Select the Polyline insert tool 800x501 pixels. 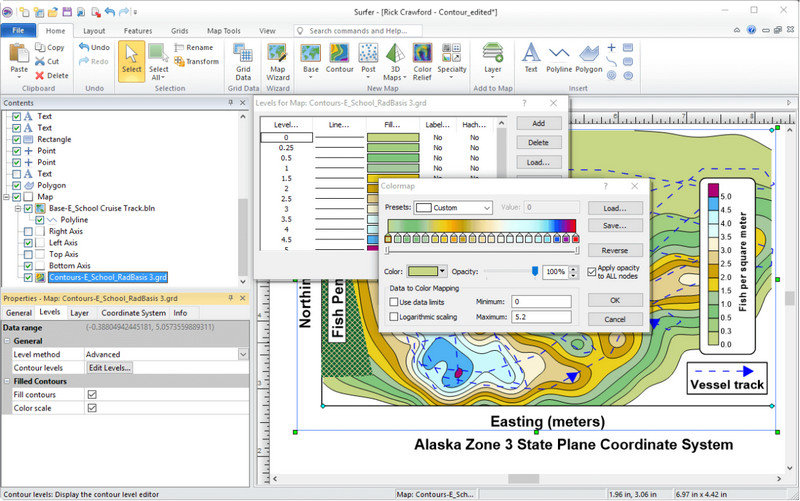(559, 58)
